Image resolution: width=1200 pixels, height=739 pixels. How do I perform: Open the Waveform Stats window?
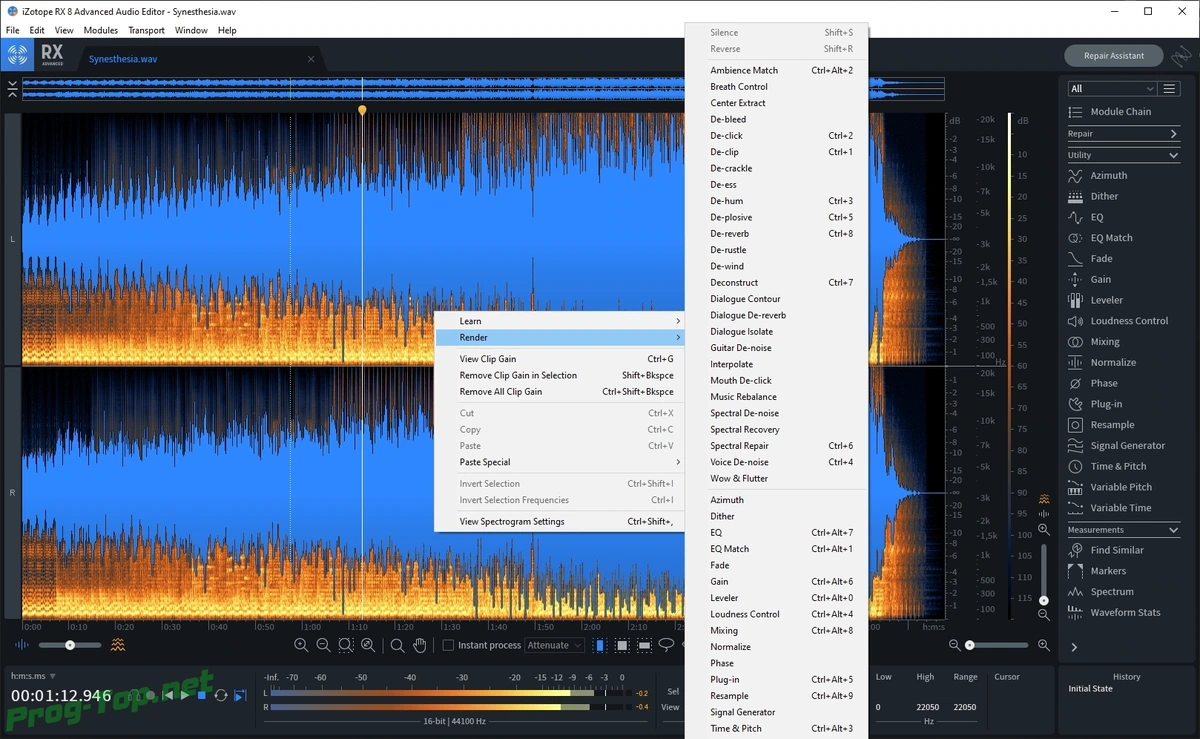click(1125, 612)
